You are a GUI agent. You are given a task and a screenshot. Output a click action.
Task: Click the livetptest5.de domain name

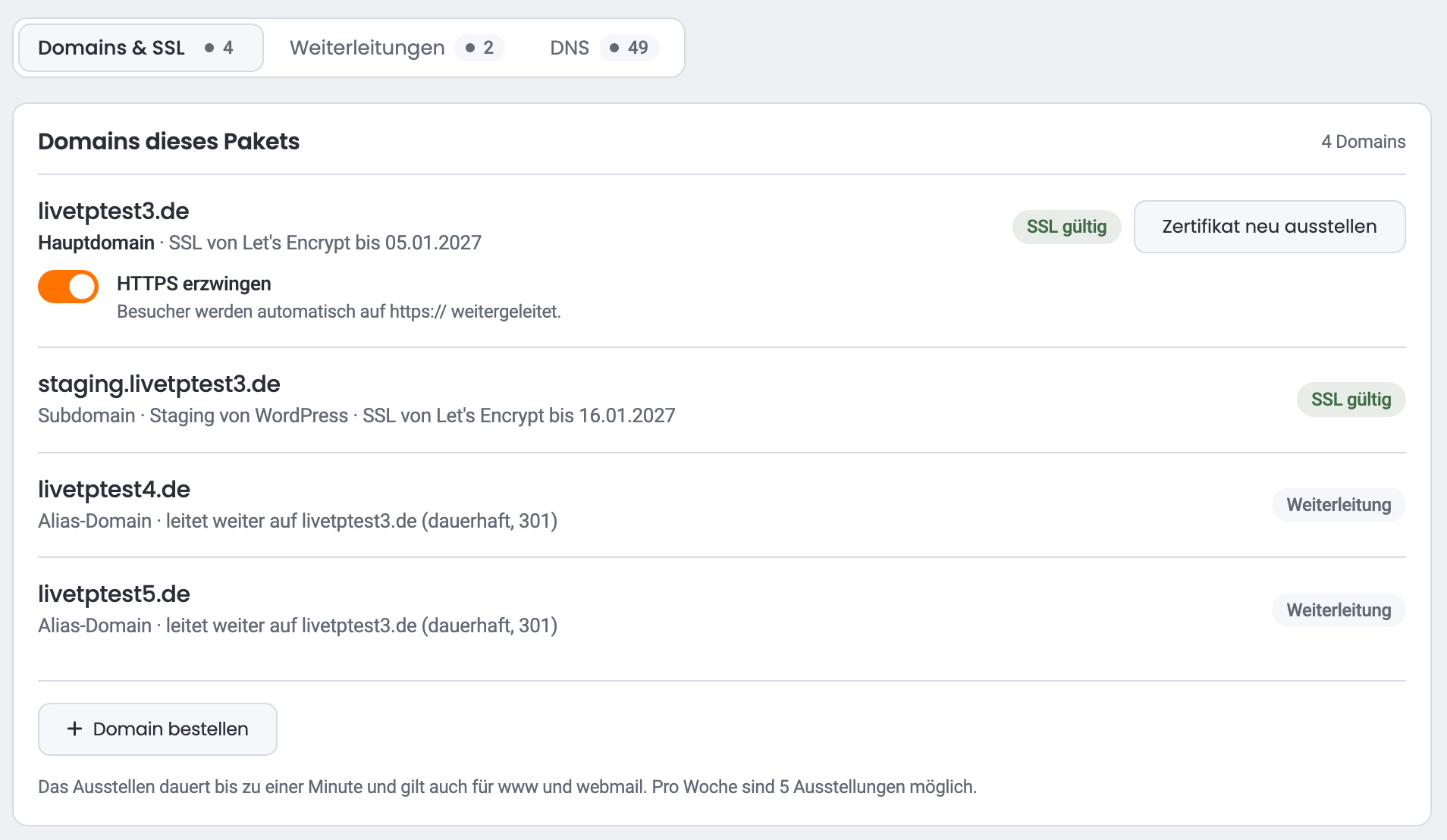[114, 594]
